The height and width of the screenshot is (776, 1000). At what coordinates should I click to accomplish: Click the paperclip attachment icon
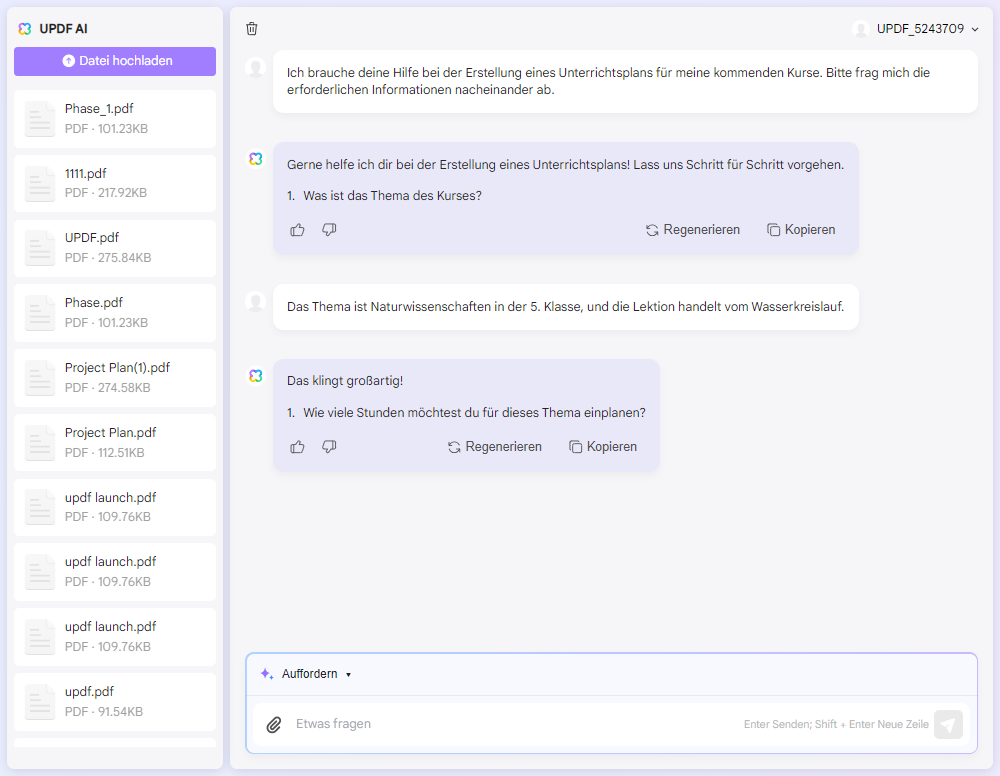click(x=274, y=725)
